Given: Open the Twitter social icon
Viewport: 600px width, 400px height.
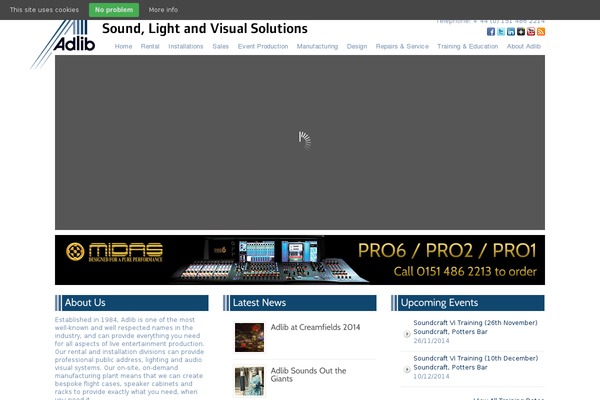Looking at the screenshot, I should [x=501, y=32].
